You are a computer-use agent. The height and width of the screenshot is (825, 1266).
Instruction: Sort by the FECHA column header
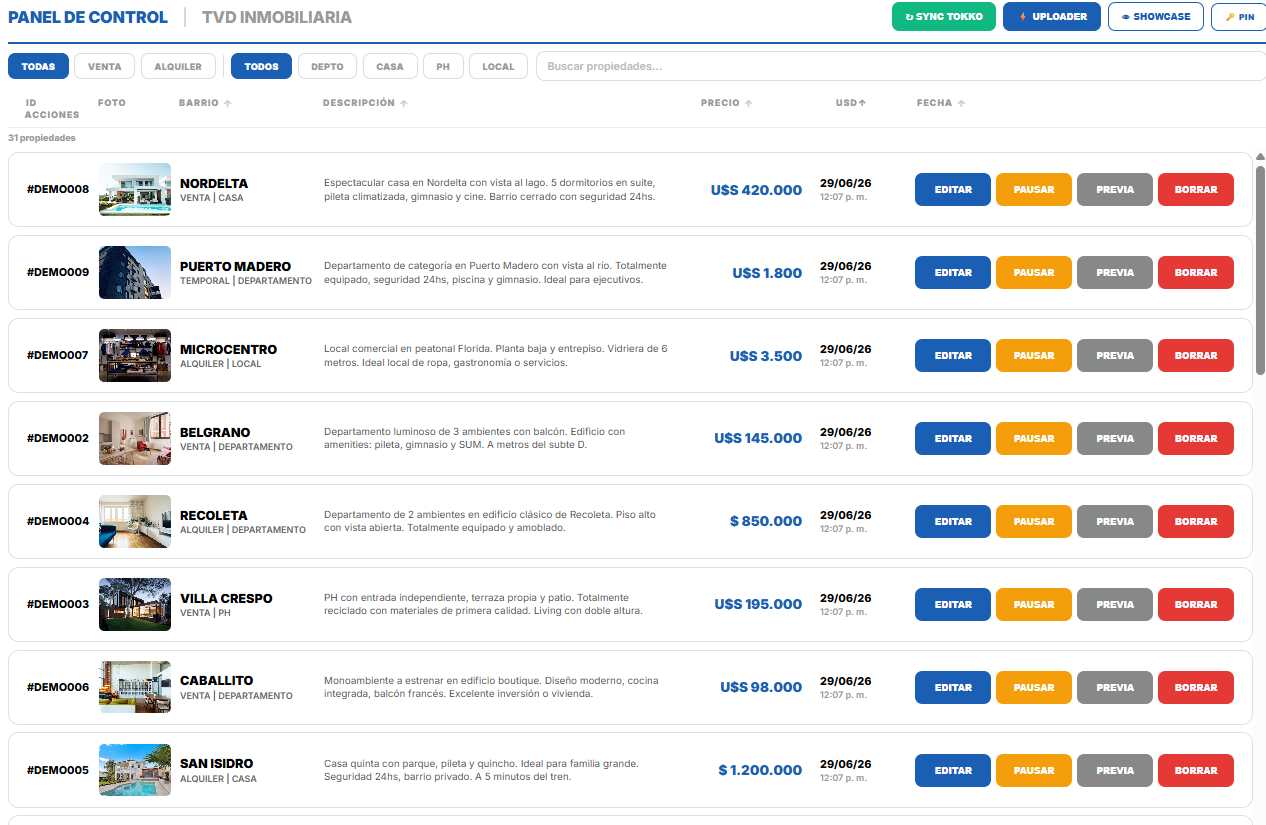point(941,103)
